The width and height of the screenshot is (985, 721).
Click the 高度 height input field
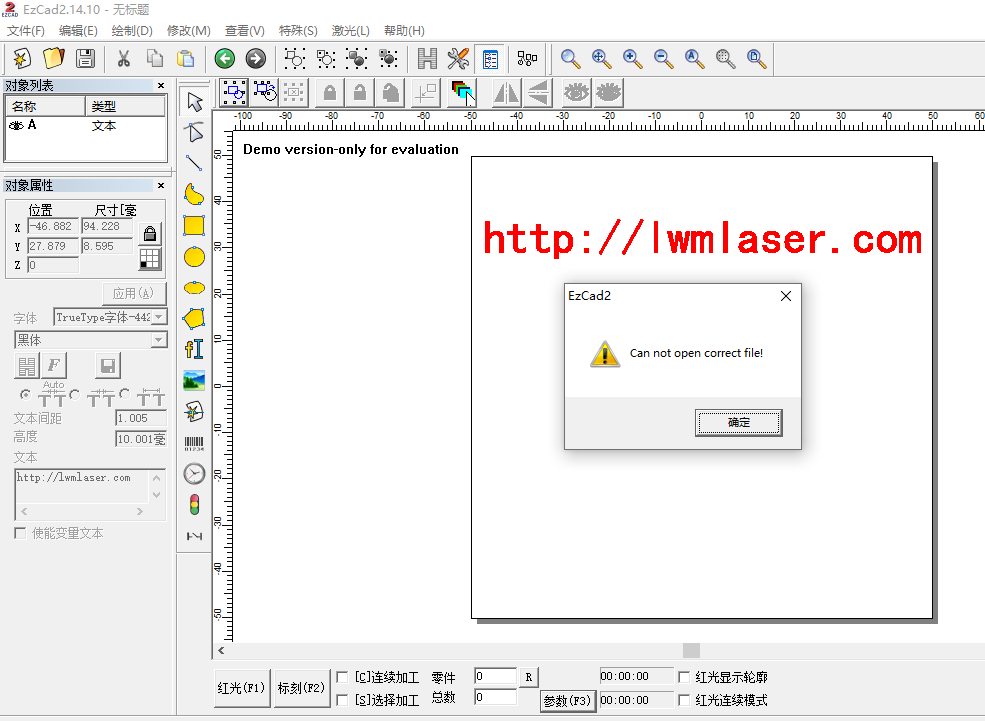click(141, 439)
